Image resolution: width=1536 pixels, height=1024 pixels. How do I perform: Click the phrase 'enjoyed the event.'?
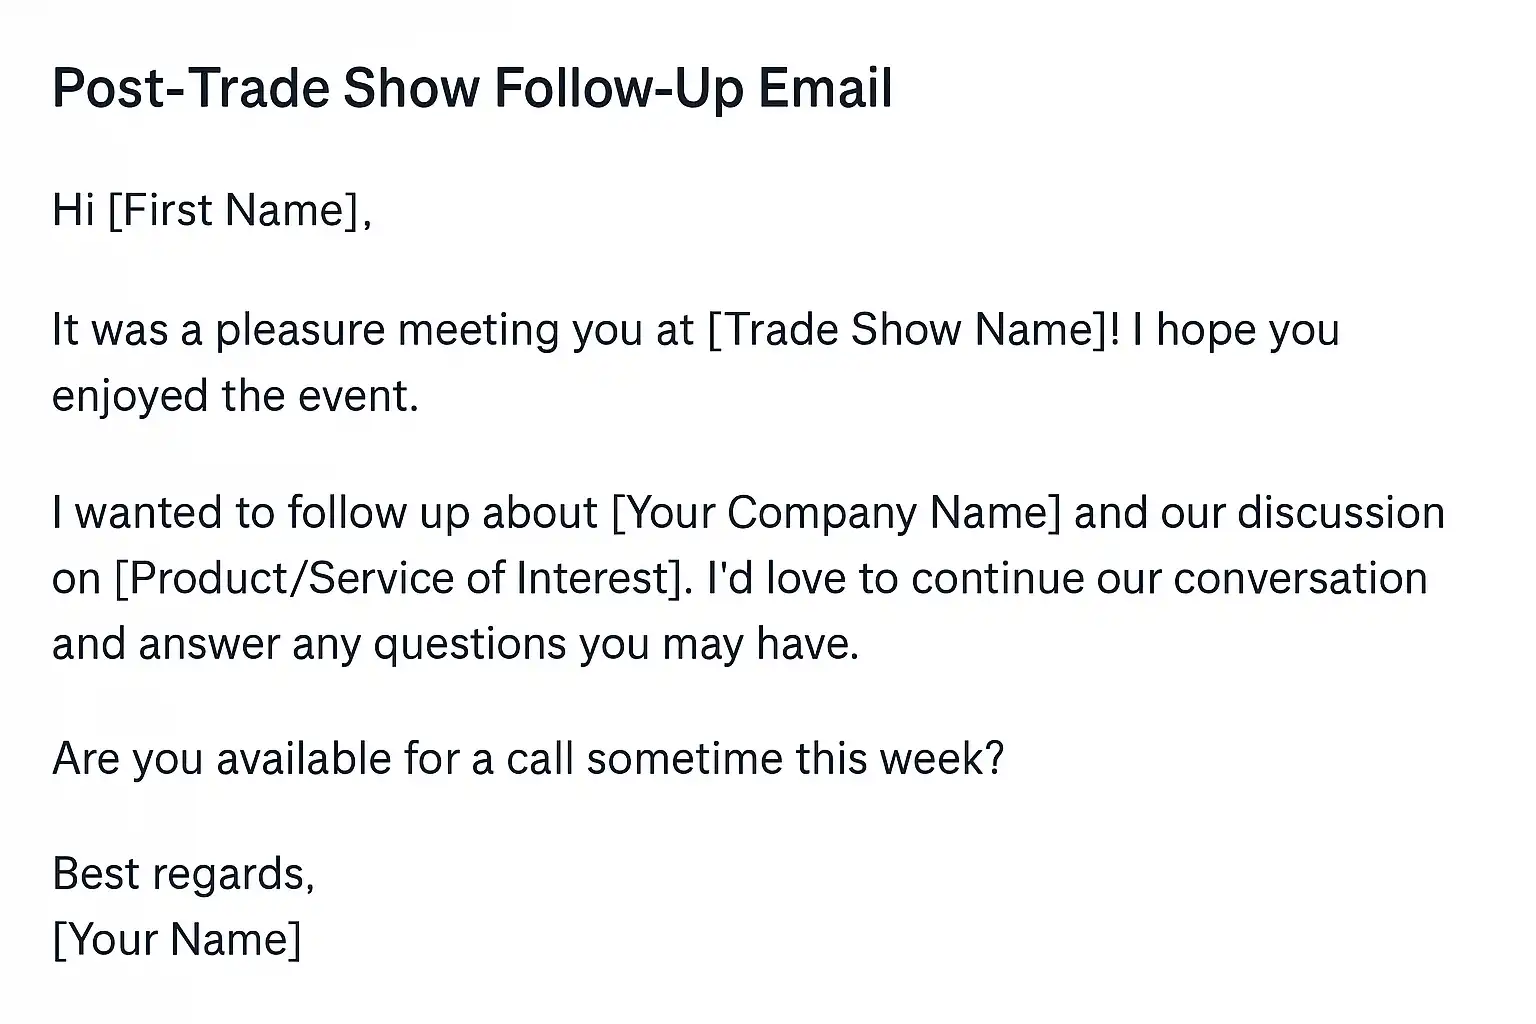coord(235,396)
